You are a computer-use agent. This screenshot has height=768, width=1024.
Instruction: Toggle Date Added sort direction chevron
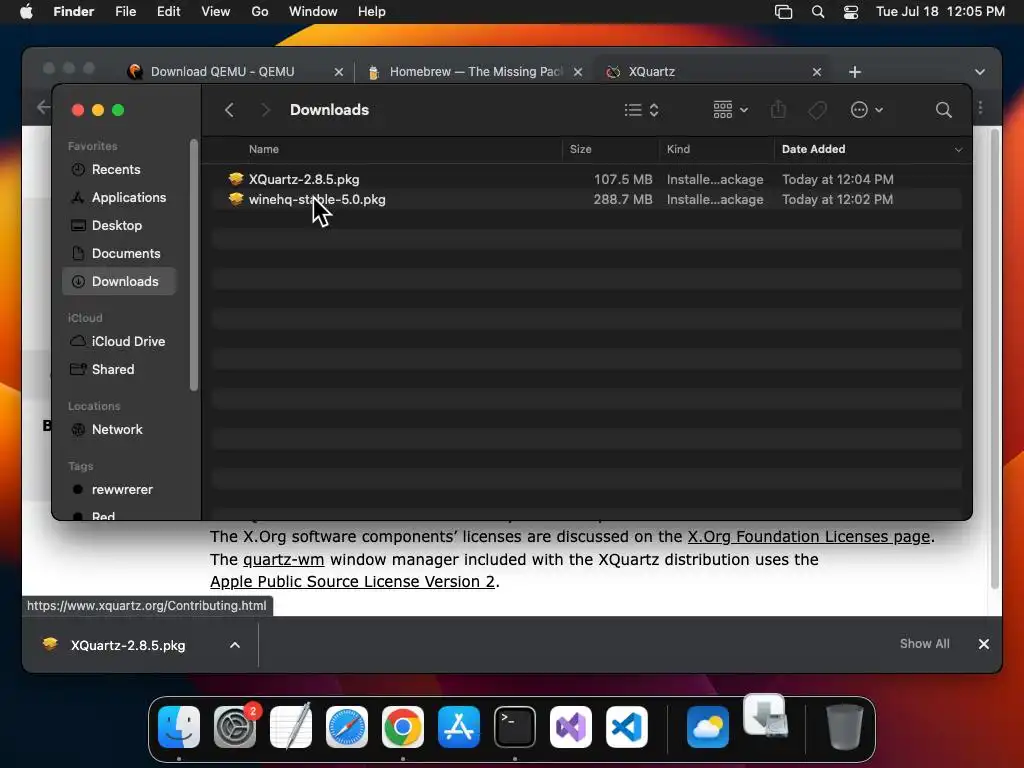click(958, 150)
